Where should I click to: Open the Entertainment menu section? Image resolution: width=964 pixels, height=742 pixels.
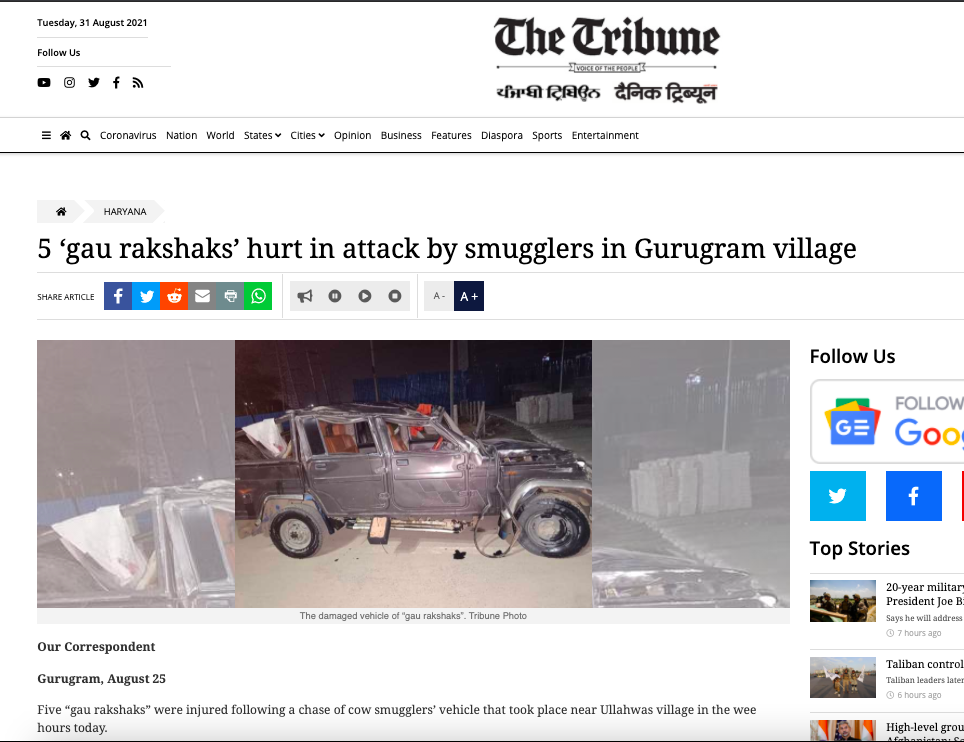click(x=605, y=135)
